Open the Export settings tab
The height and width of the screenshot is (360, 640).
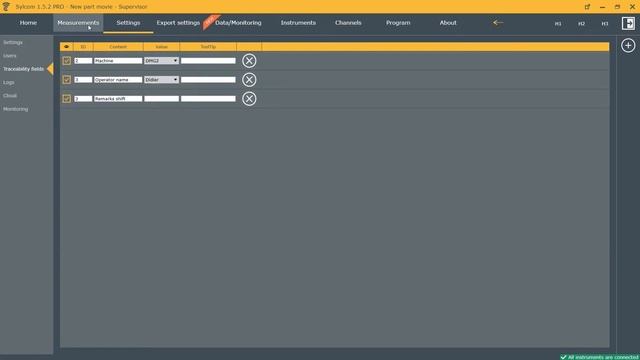pos(178,23)
